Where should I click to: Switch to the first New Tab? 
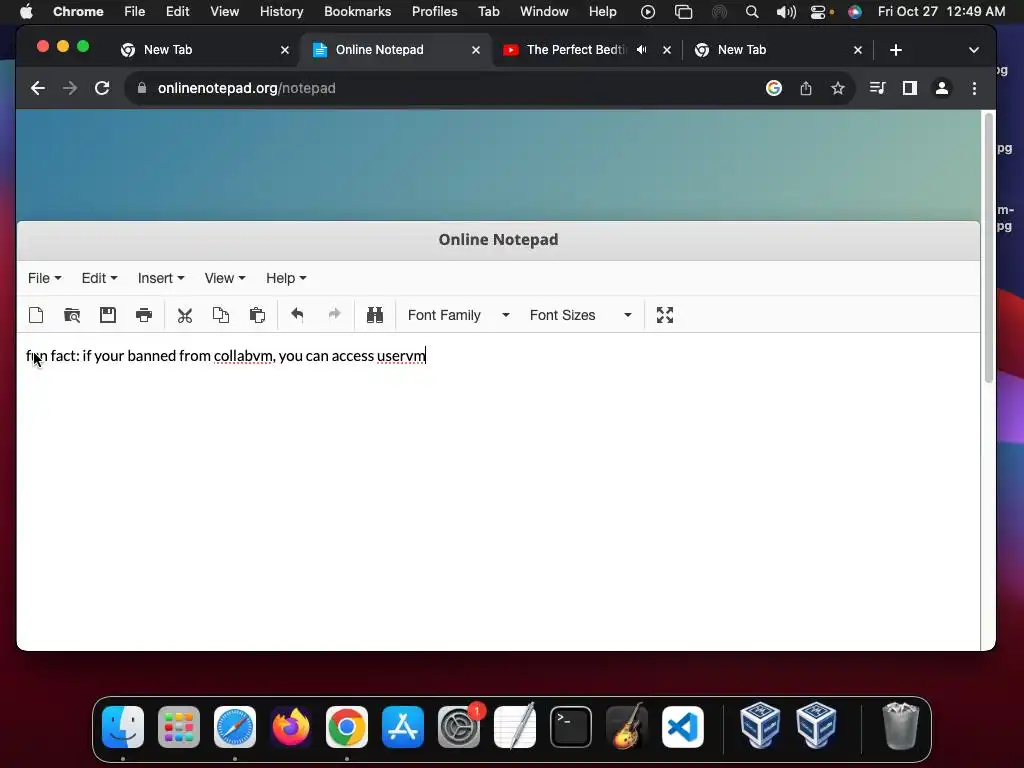tap(205, 50)
